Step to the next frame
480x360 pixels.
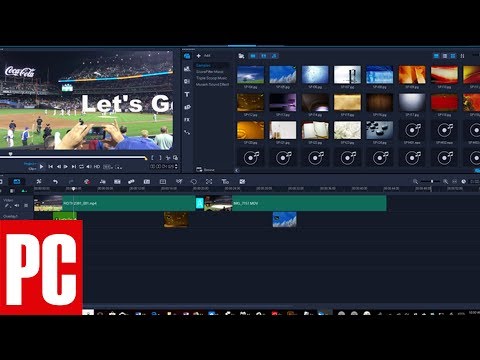pos(66,166)
